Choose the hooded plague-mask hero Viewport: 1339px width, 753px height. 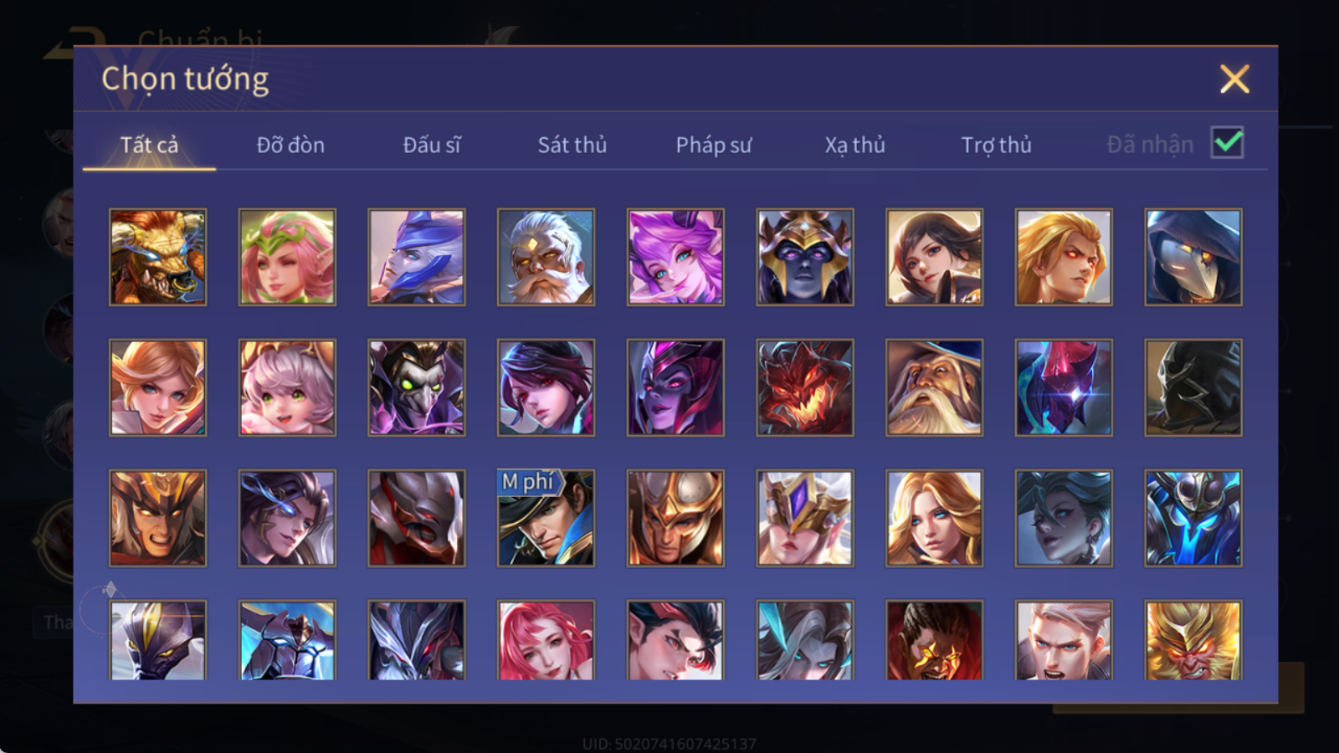[x=1194, y=257]
